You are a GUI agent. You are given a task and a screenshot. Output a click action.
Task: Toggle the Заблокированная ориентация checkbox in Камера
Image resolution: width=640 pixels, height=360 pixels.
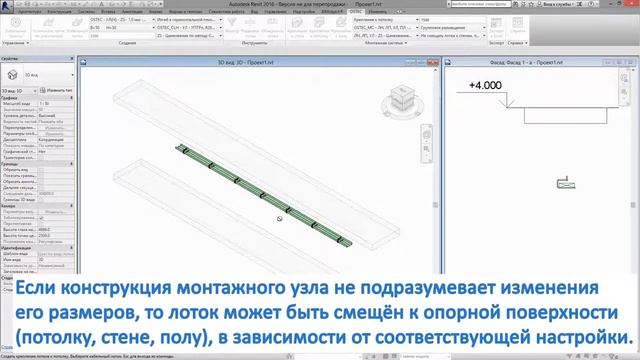[x=41, y=218]
